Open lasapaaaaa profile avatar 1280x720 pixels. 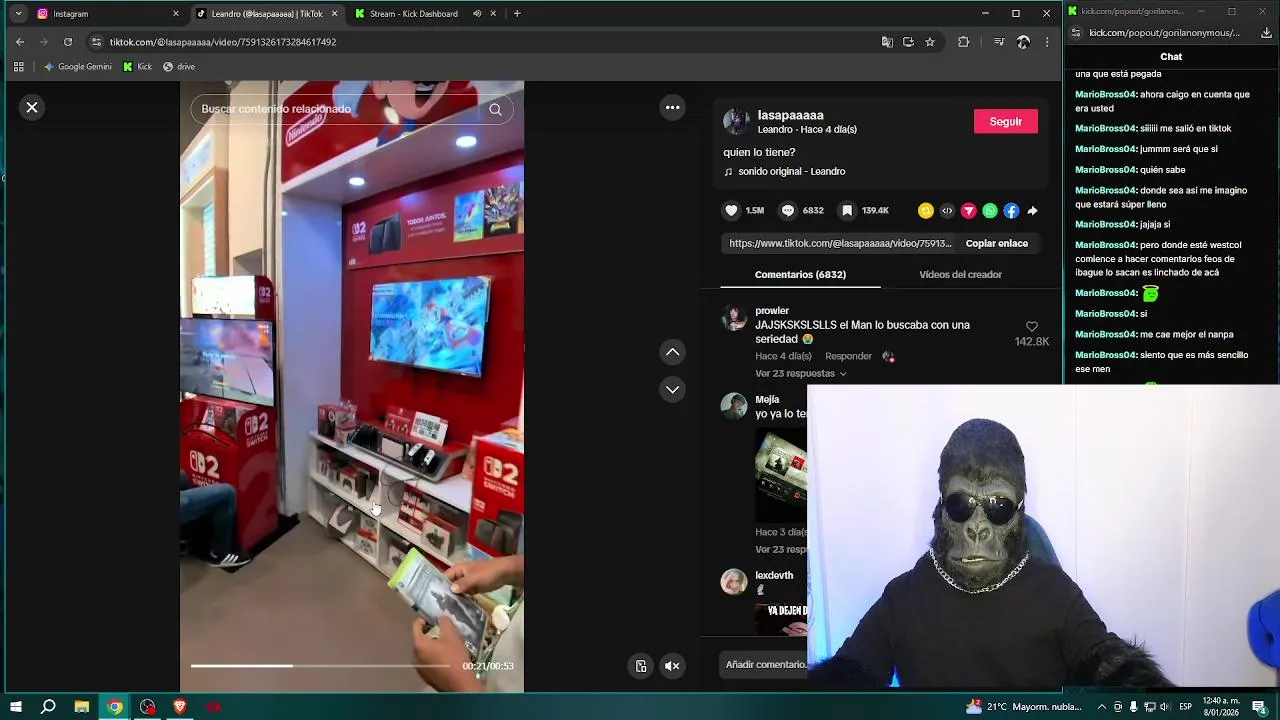736,121
